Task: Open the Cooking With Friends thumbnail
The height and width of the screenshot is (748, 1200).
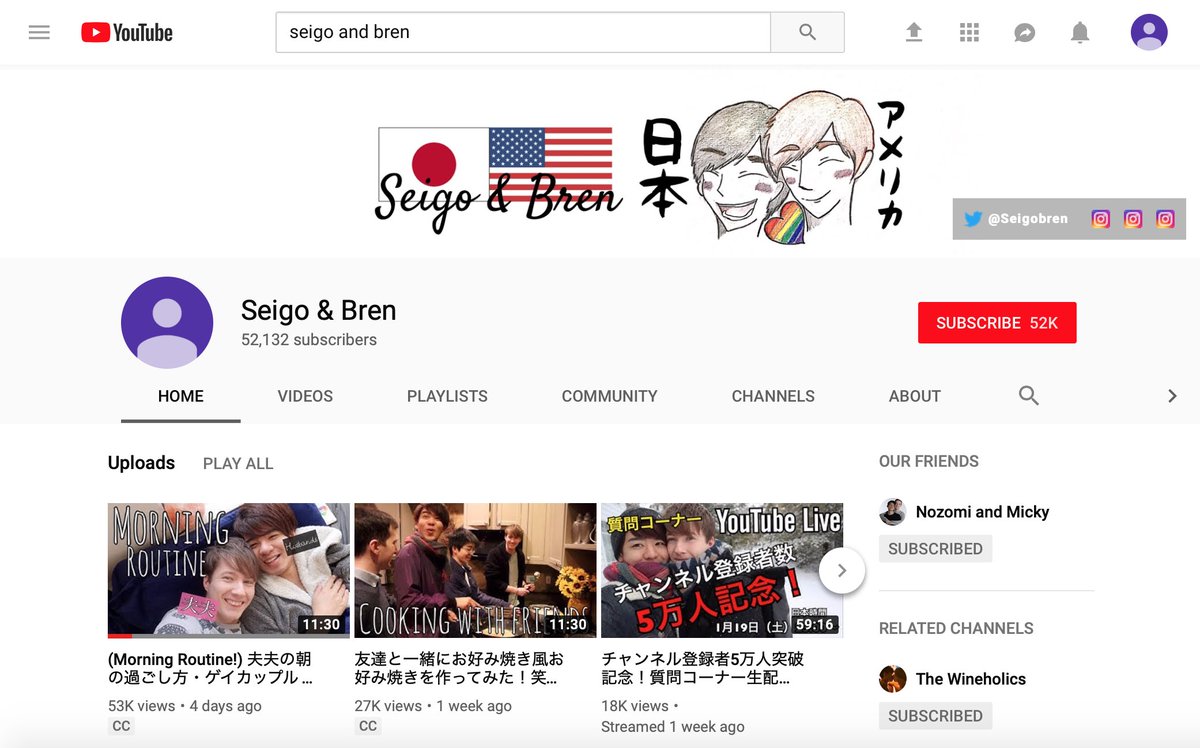Action: tap(475, 570)
